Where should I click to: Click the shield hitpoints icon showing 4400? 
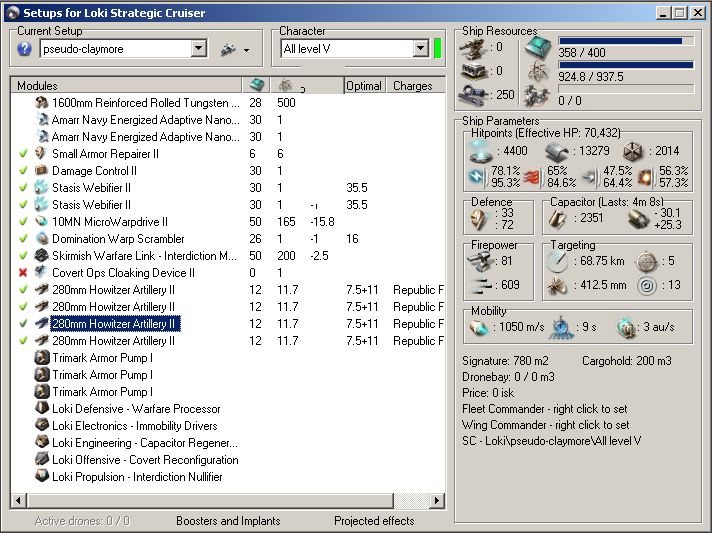click(x=481, y=151)
